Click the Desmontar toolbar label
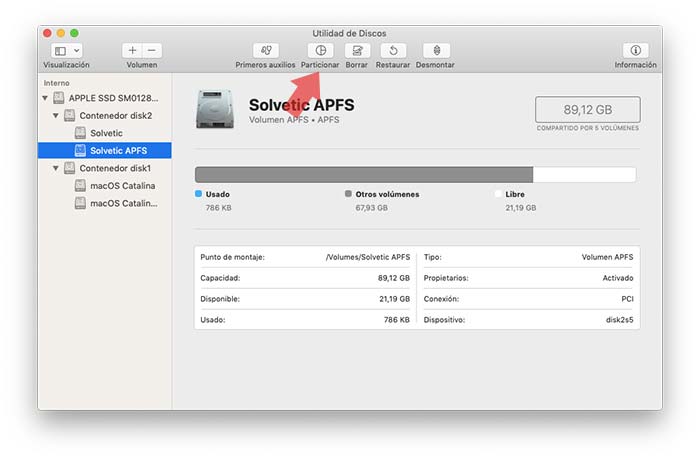 click(435, 65)
